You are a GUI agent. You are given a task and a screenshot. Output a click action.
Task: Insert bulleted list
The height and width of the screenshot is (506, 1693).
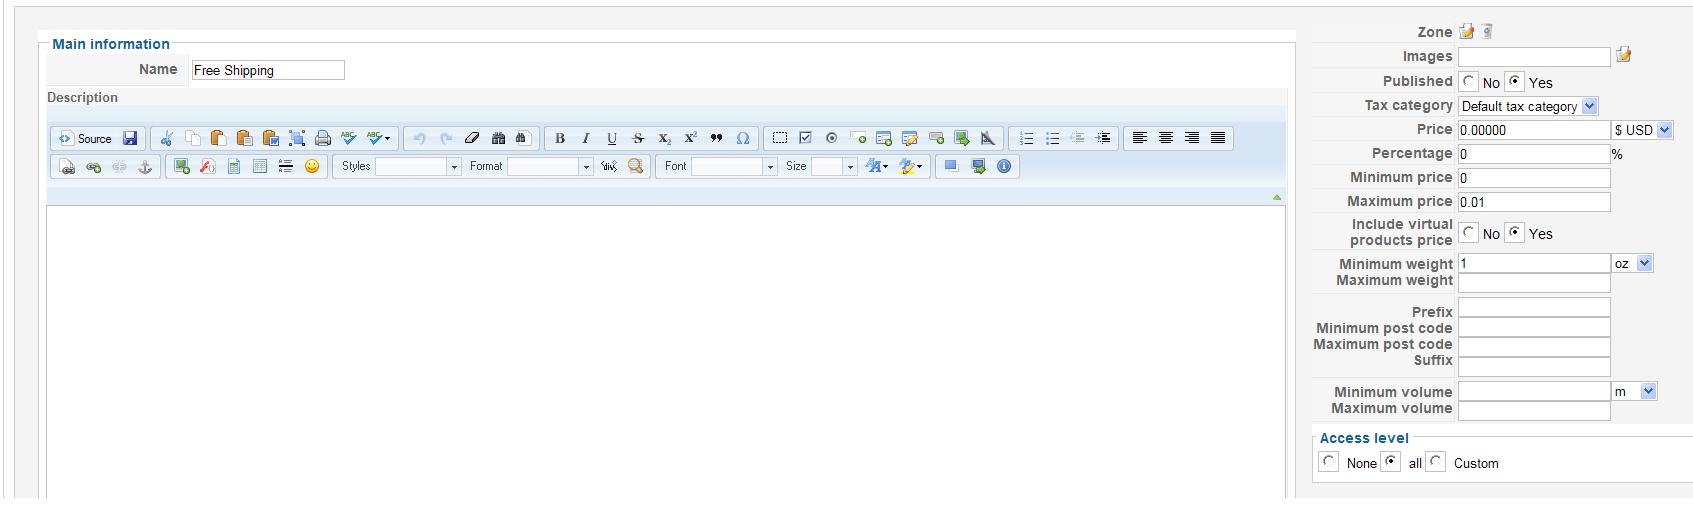click(1052, 138)
